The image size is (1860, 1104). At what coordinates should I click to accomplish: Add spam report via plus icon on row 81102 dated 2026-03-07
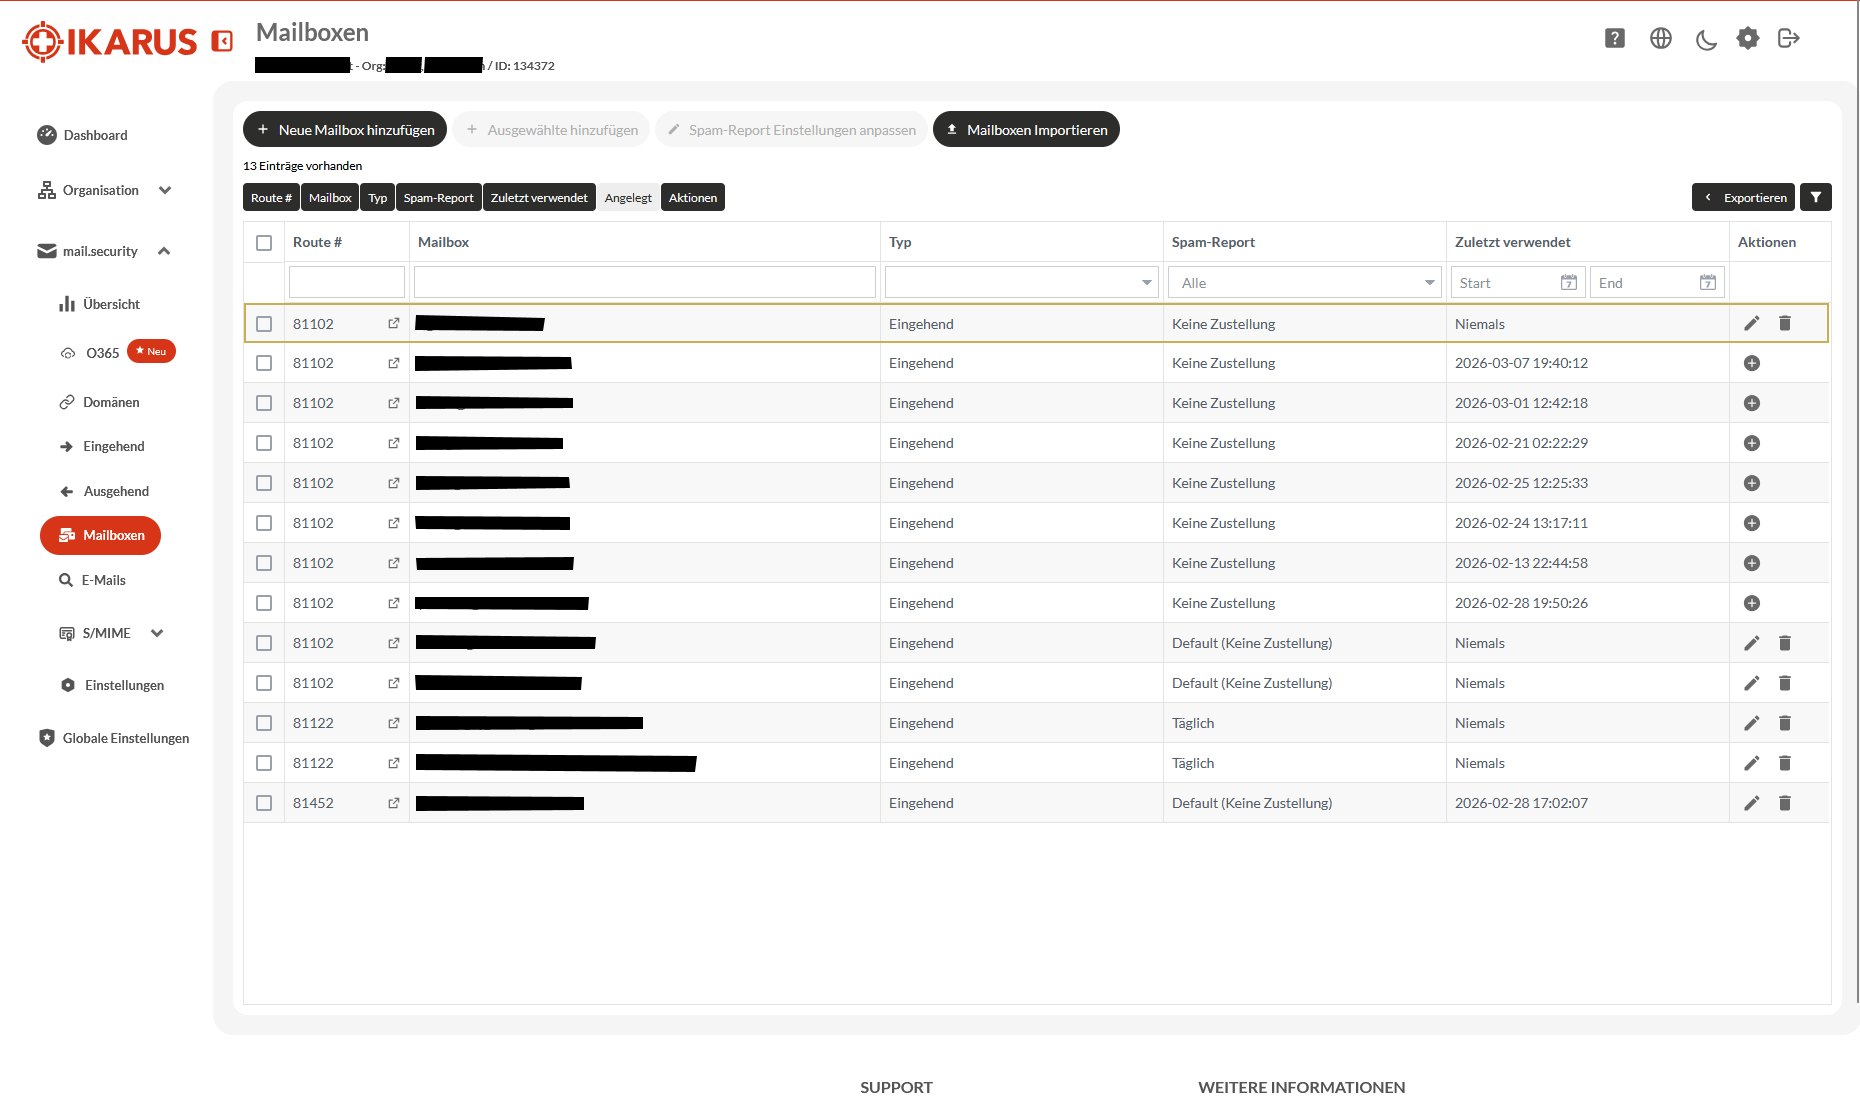point(1751,363)
